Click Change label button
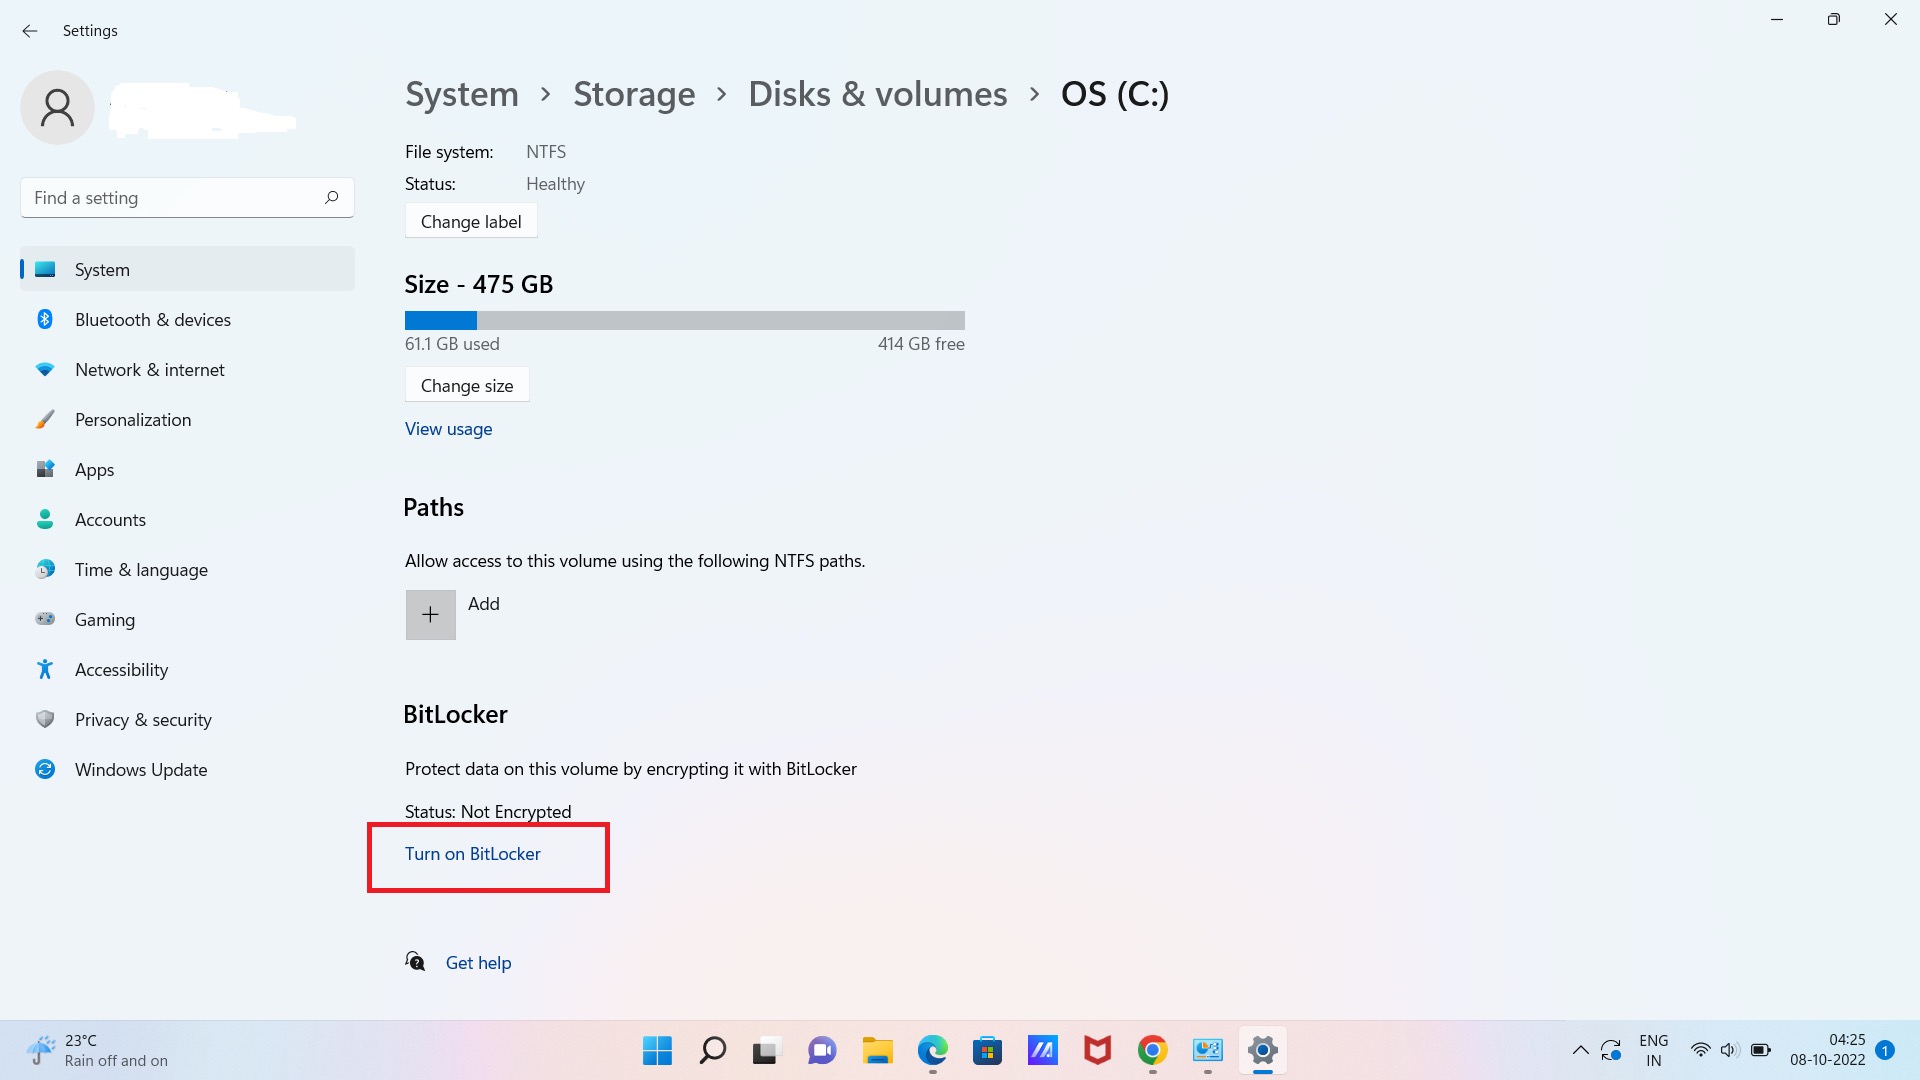Screen dimensions: 1920x1080 tap(471, 220)
